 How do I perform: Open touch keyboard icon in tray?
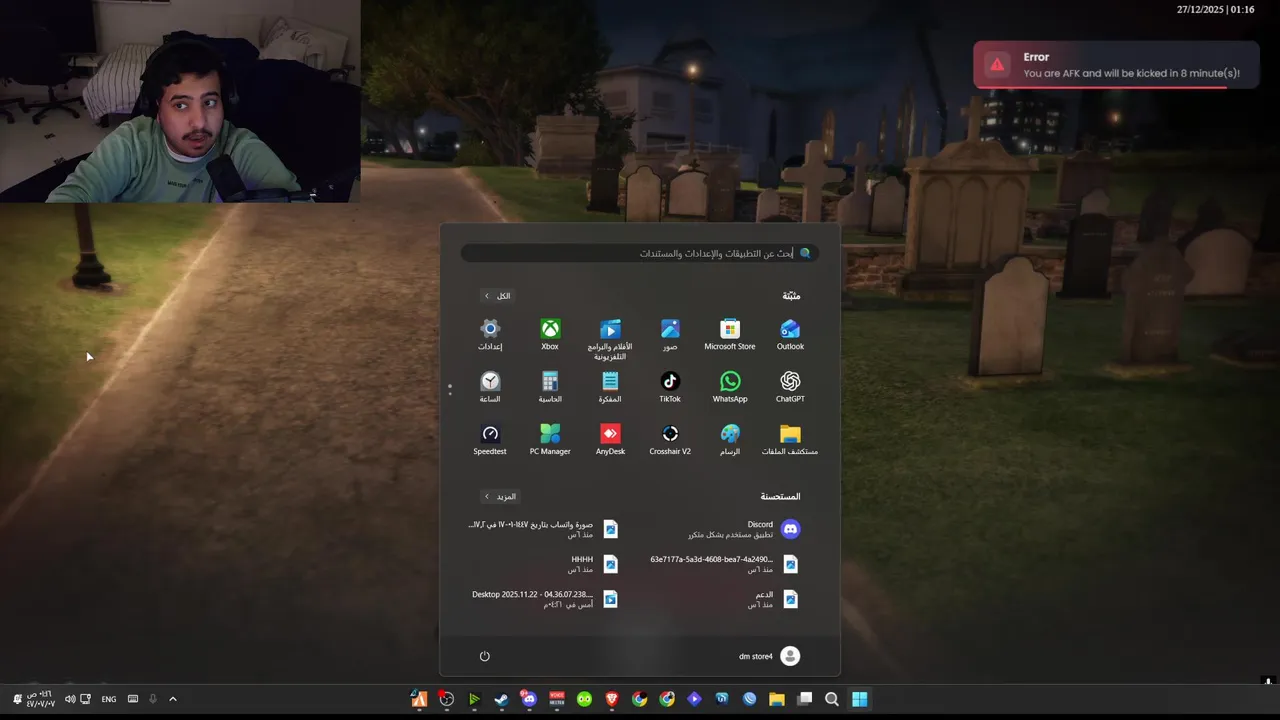[x=133, y=699]
